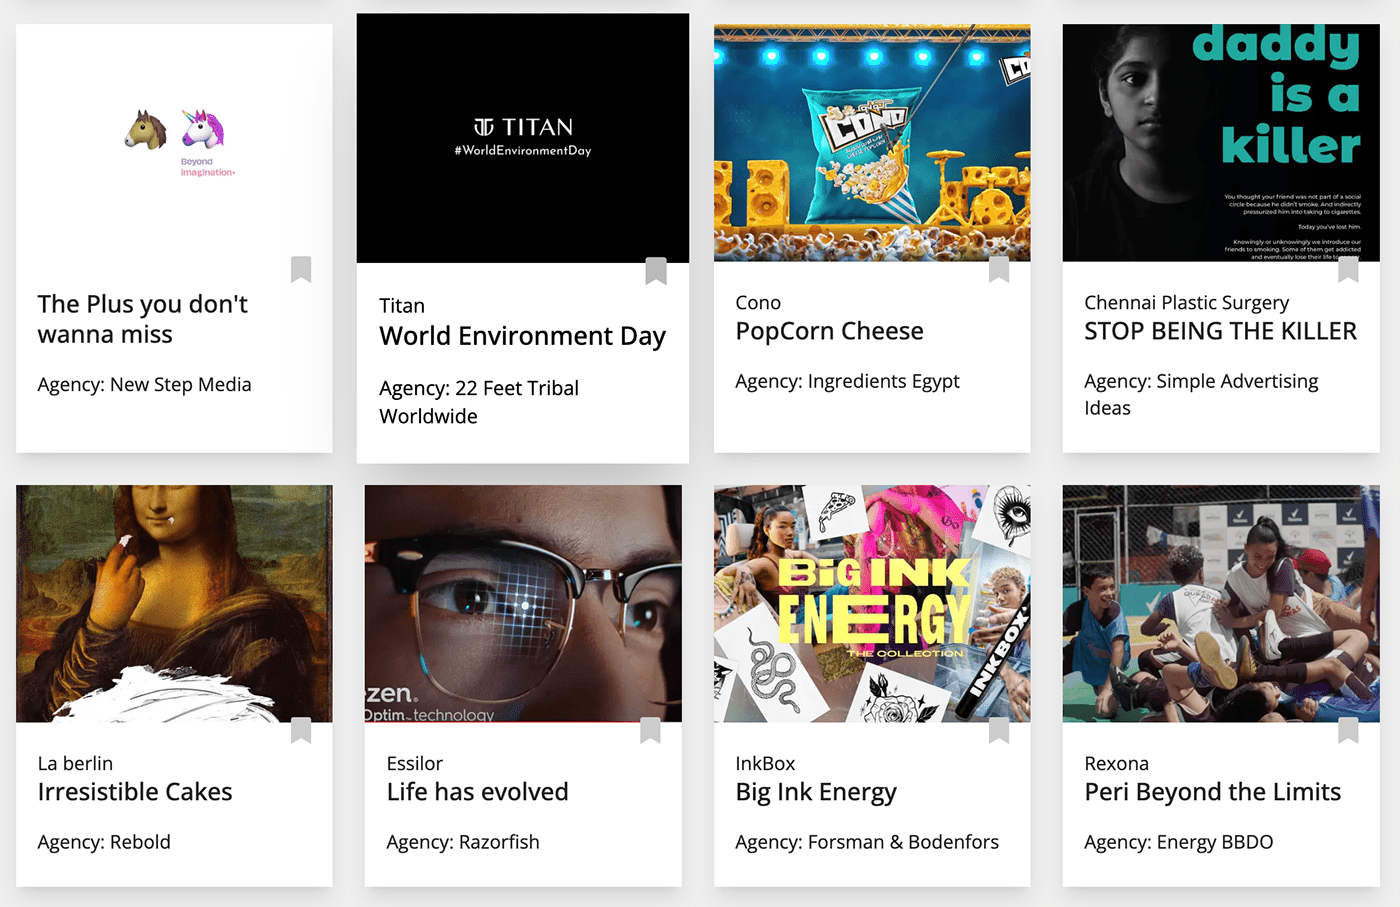Save the Cono PopCorn Cheese ad with its bookmark icon
The width and height of the screenshot is (1400, 907).
(999, 269)
